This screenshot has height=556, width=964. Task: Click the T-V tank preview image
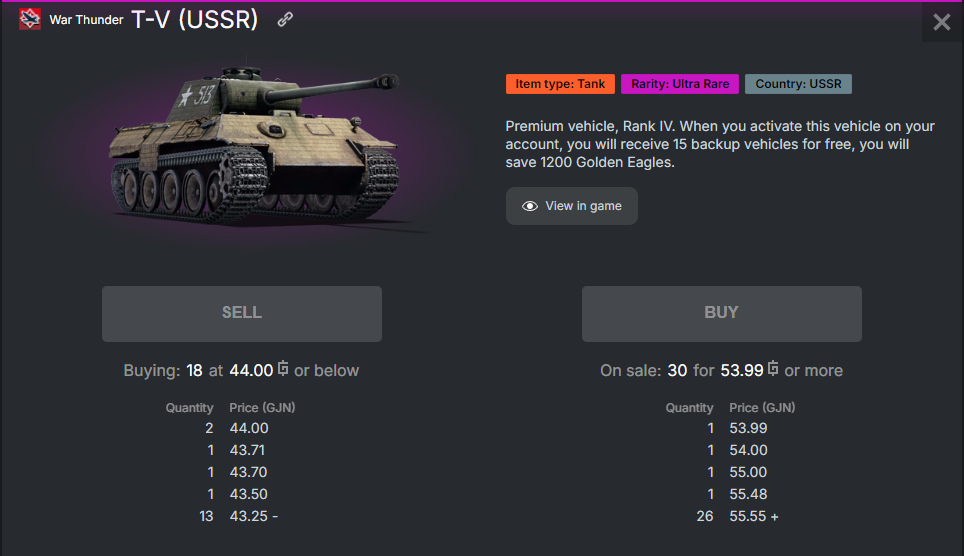255,148
